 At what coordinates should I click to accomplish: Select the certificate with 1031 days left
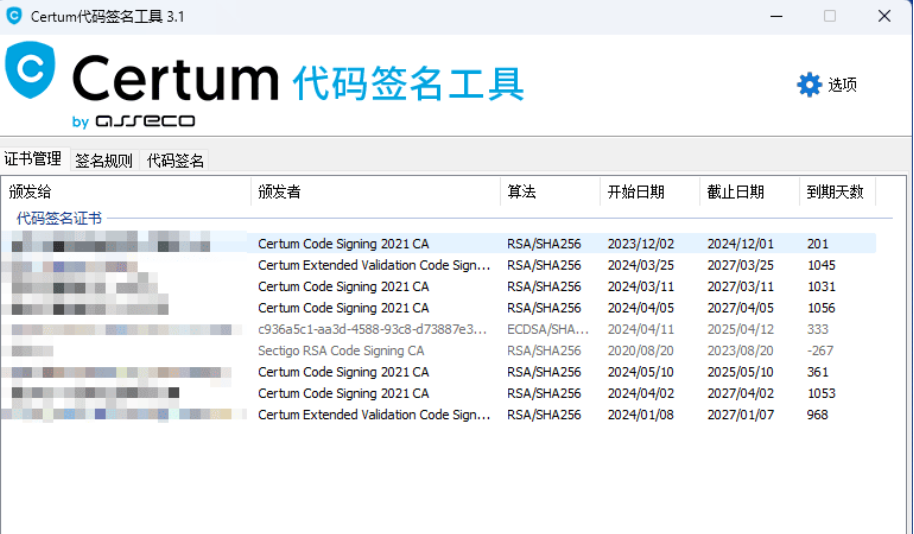438,287
